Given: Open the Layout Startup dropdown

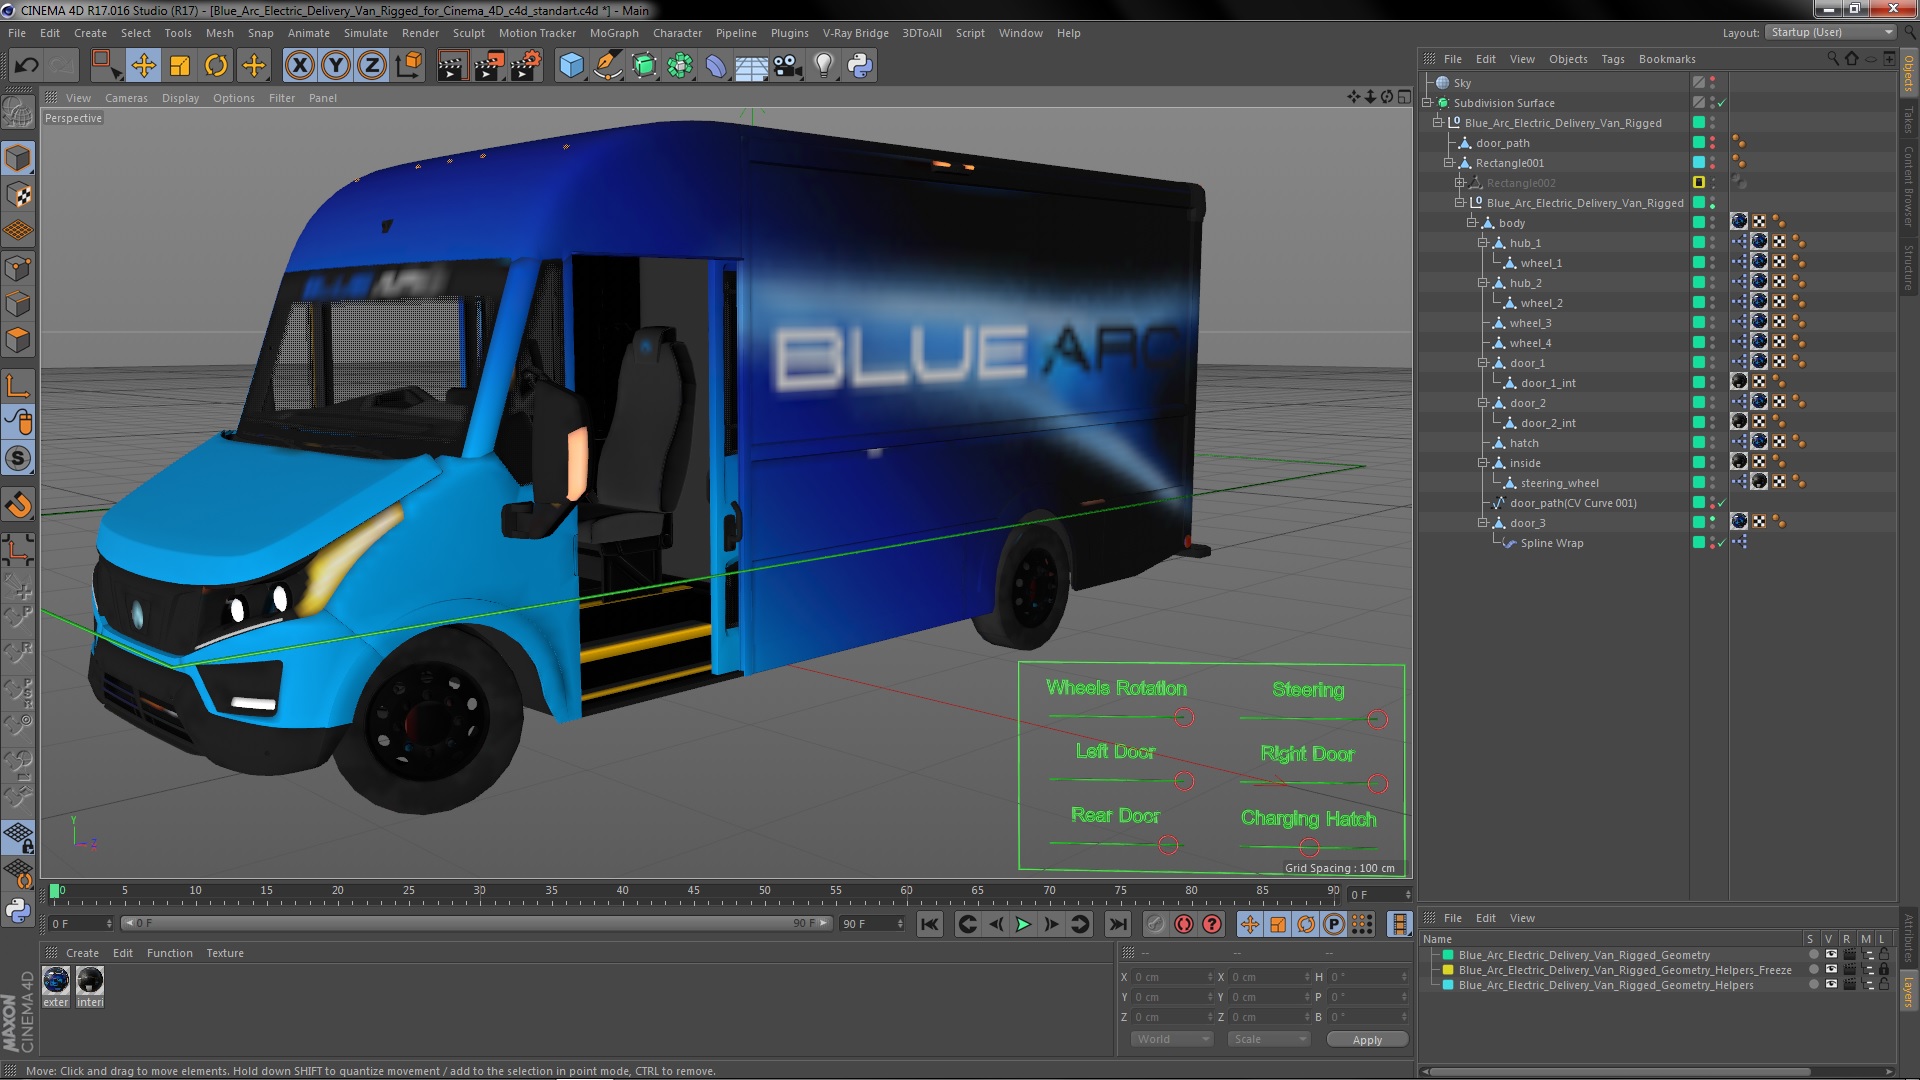Looking at the screenshot, I should (1830, 32).
